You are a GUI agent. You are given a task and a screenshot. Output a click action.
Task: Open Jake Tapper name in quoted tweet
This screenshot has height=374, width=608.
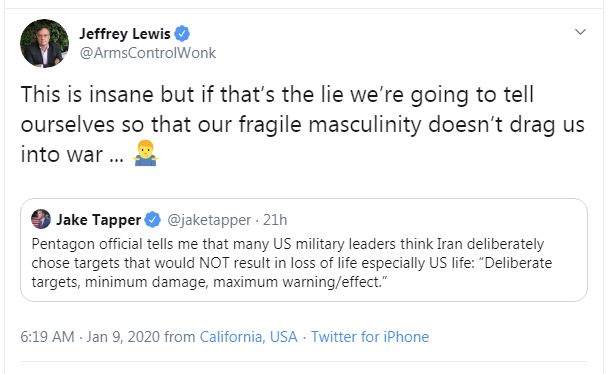click(98, 220)
